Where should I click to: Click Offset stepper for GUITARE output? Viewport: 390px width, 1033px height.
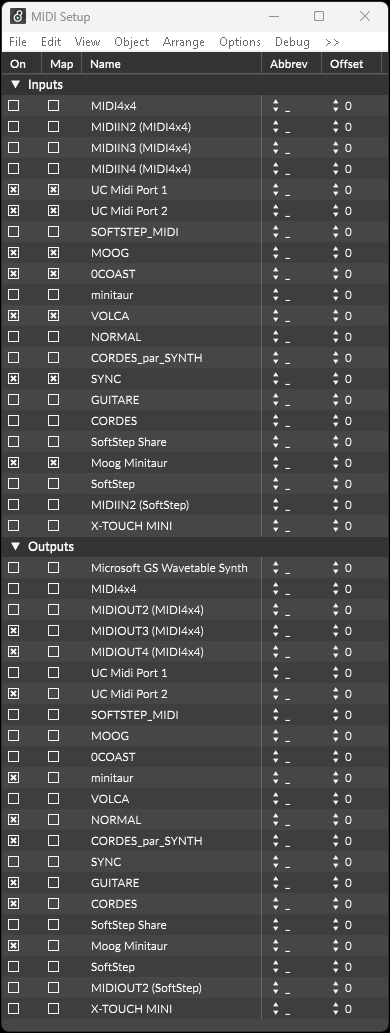pyautogui.click(x=335, y=883)
